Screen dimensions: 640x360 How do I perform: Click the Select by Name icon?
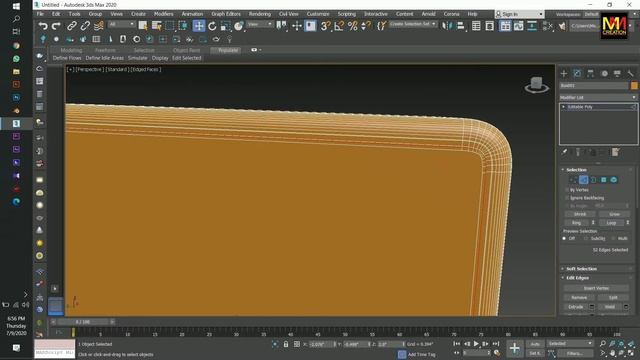tap(156, 26)
